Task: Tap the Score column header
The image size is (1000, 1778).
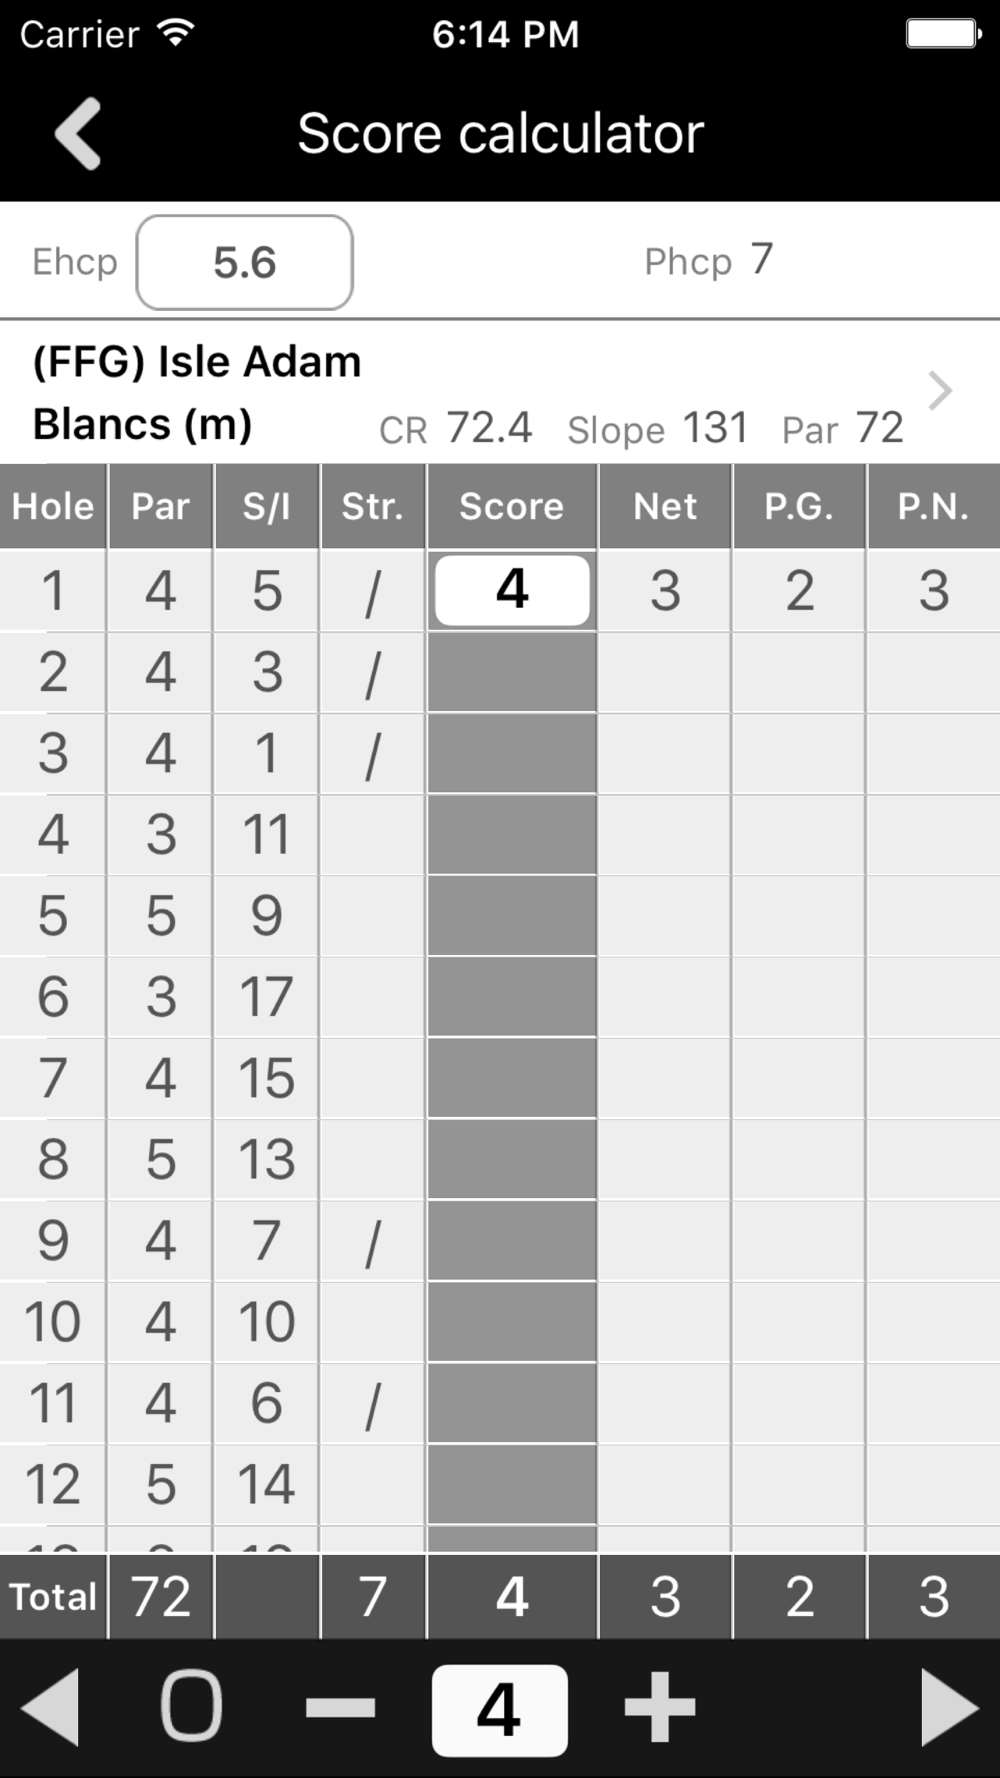Action: pos(512,506)
